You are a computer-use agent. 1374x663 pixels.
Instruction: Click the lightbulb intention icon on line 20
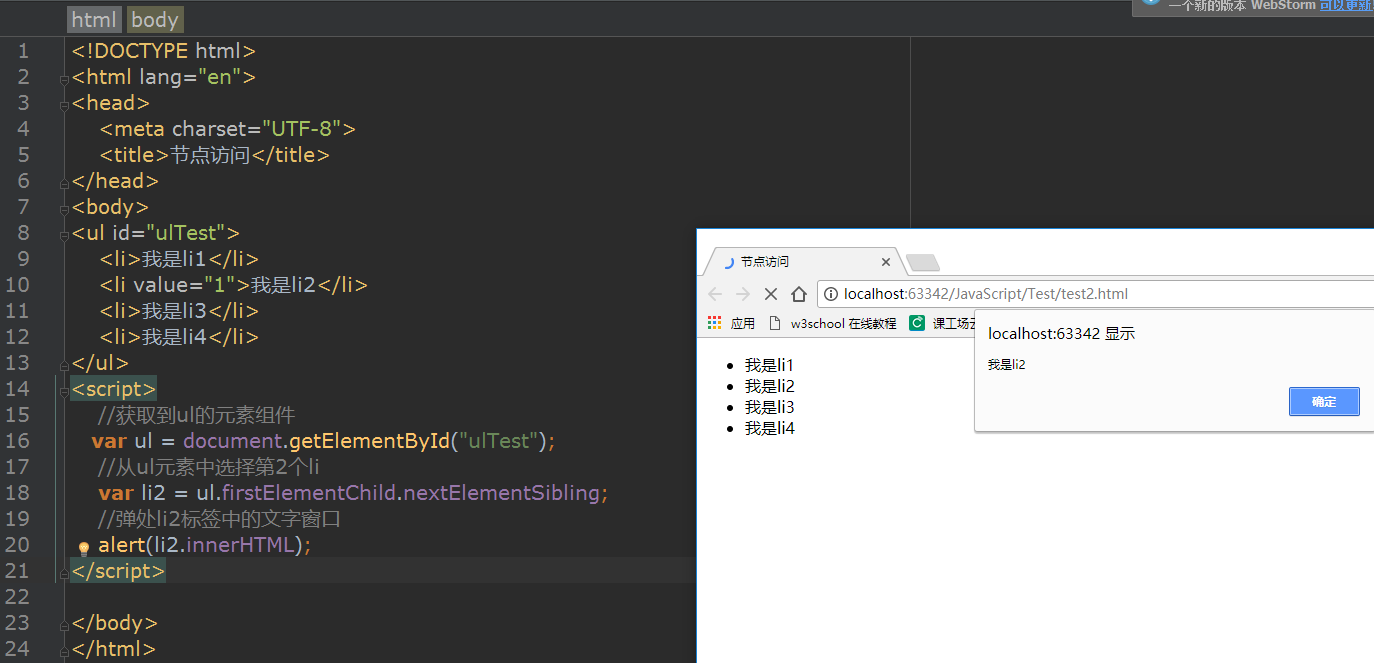click(85, 548)
